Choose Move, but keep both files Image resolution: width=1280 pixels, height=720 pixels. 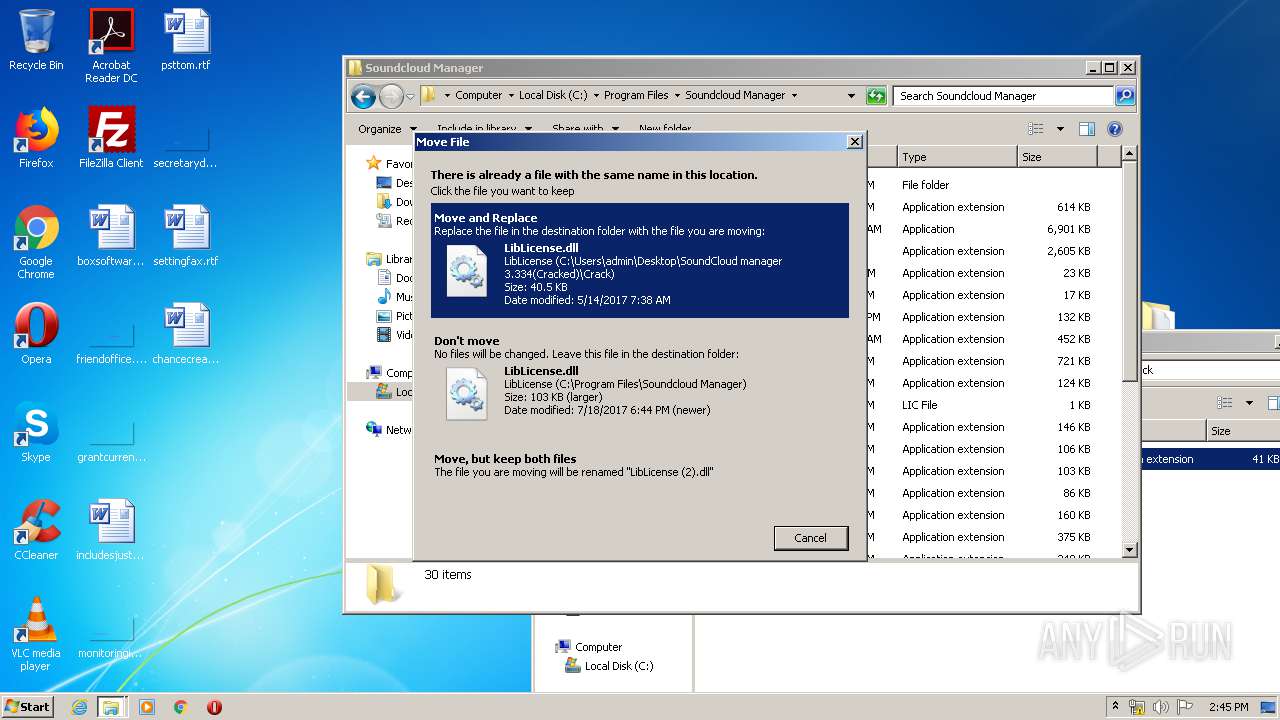tap(640, 465)
